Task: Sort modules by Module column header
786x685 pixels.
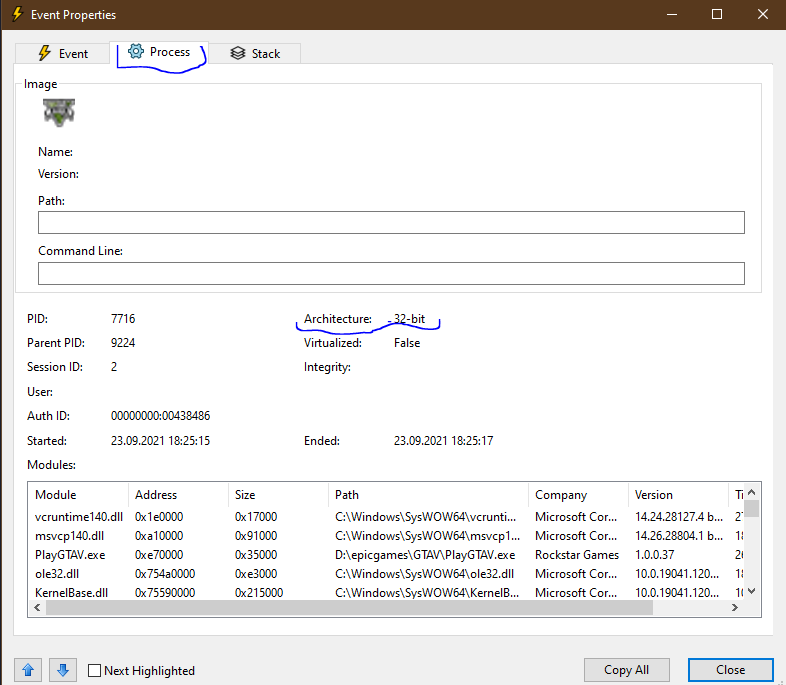Action: pyautogui.click(x=78, y=495)
